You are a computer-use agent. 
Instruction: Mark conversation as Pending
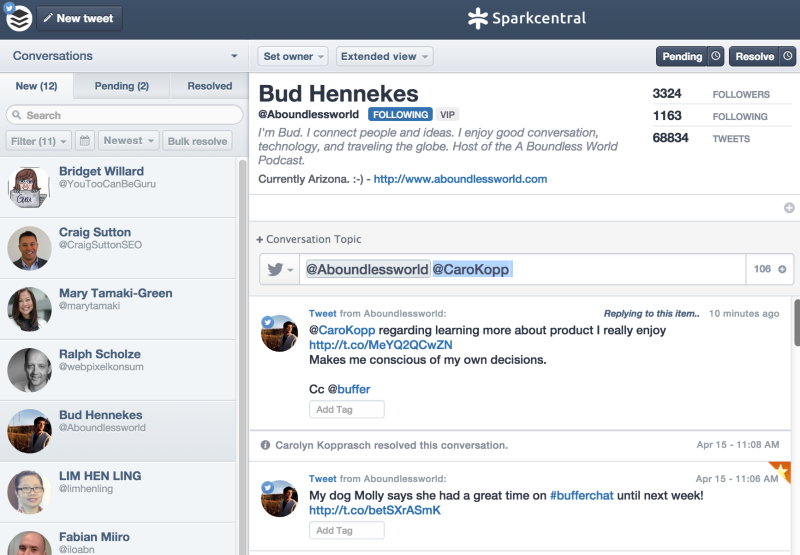click(682, 56)
